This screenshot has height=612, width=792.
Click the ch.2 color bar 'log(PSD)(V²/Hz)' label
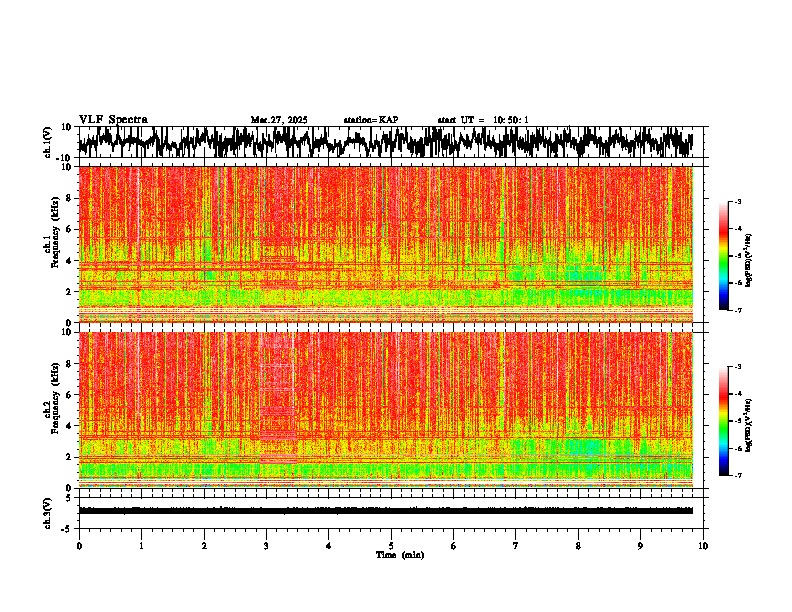pos(749,425)
